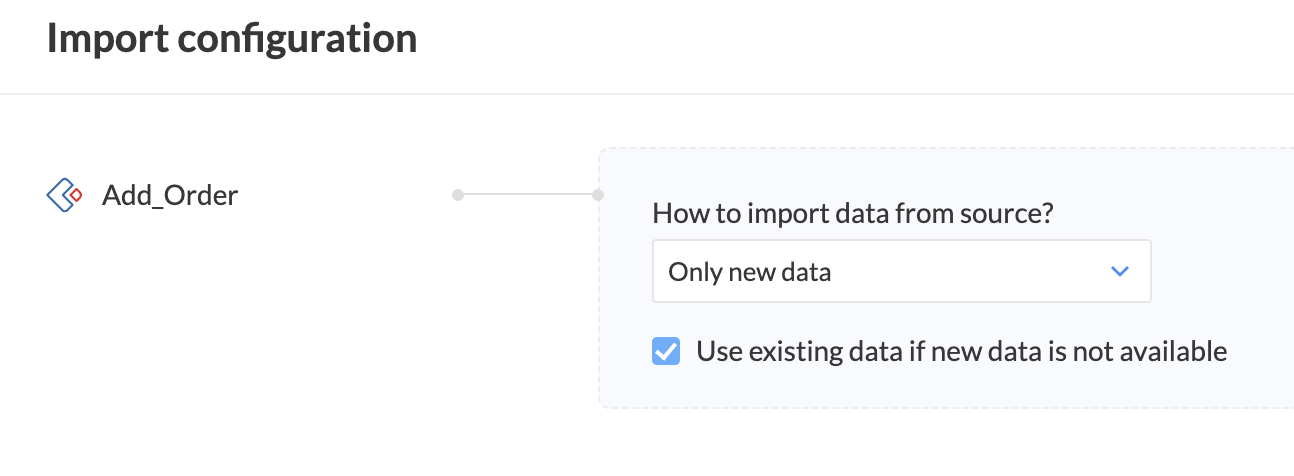The height and width of the screenshot is (476, 1294).
Task: Click the word 'Only' in the dropdown field
Action: coord(688,271)
